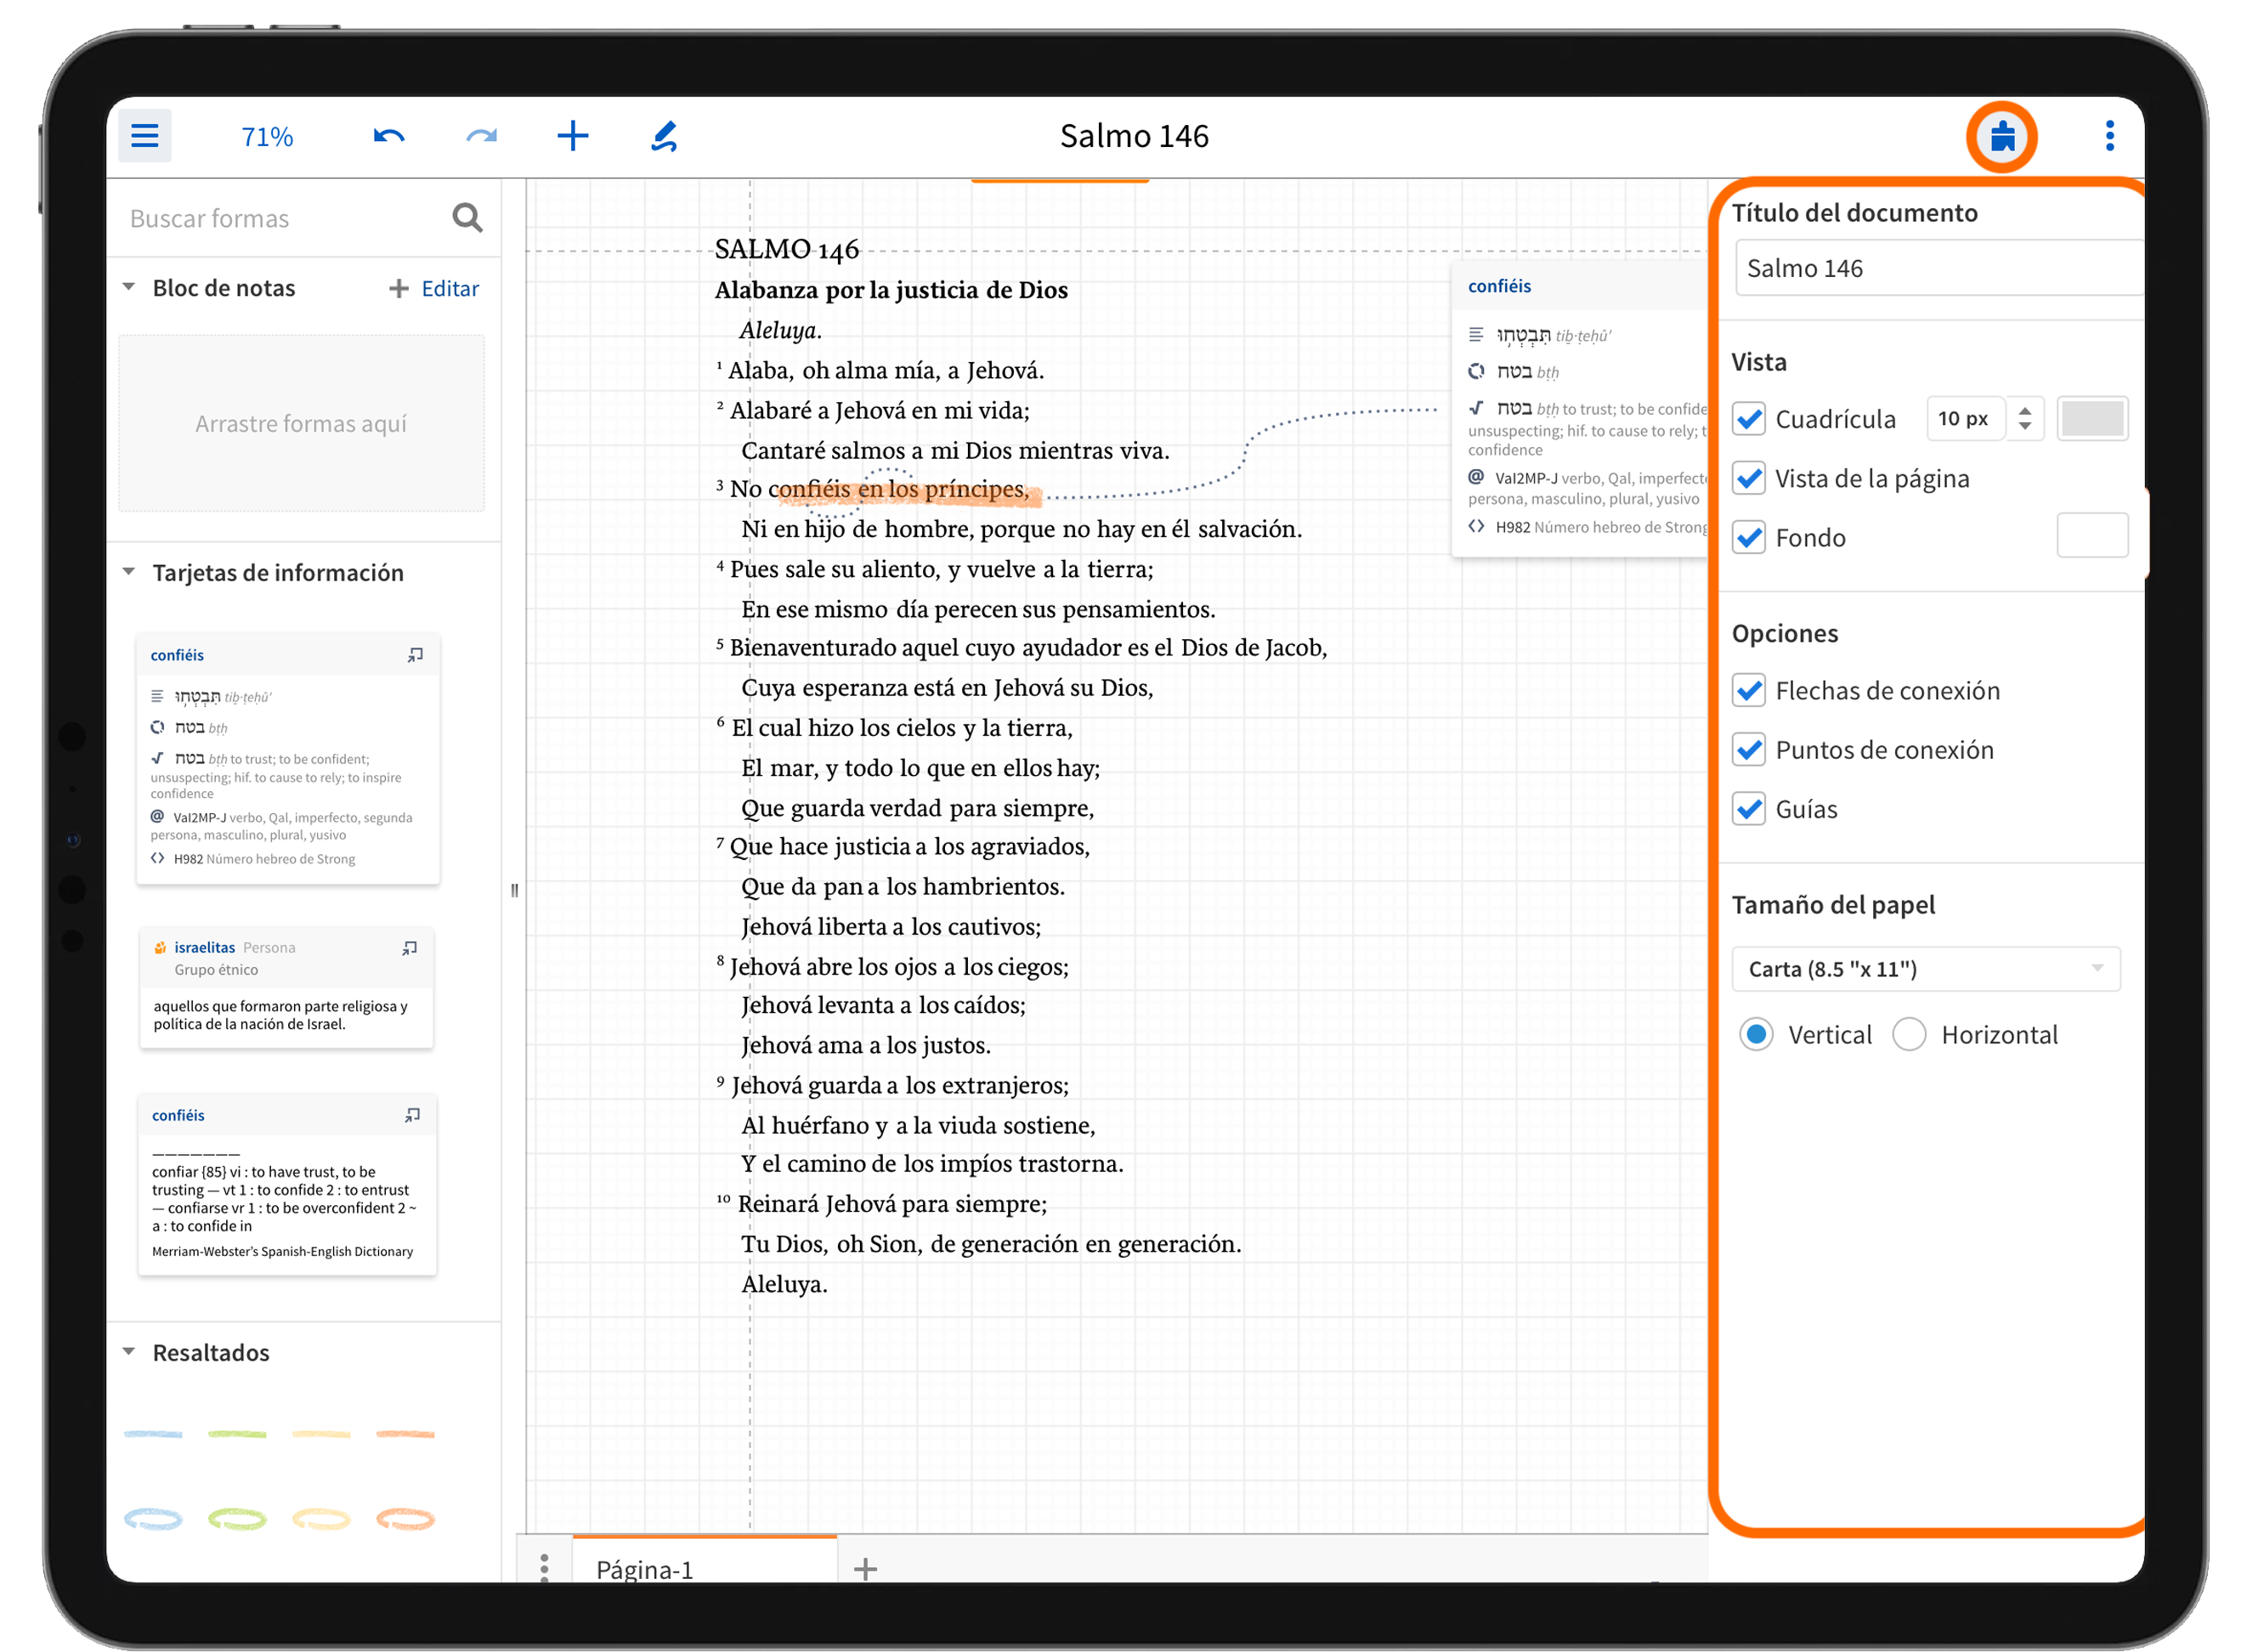Screen dimensions: 2264x1652
Task: Select Vertical orientation
Action: tap(1757, 1035)
